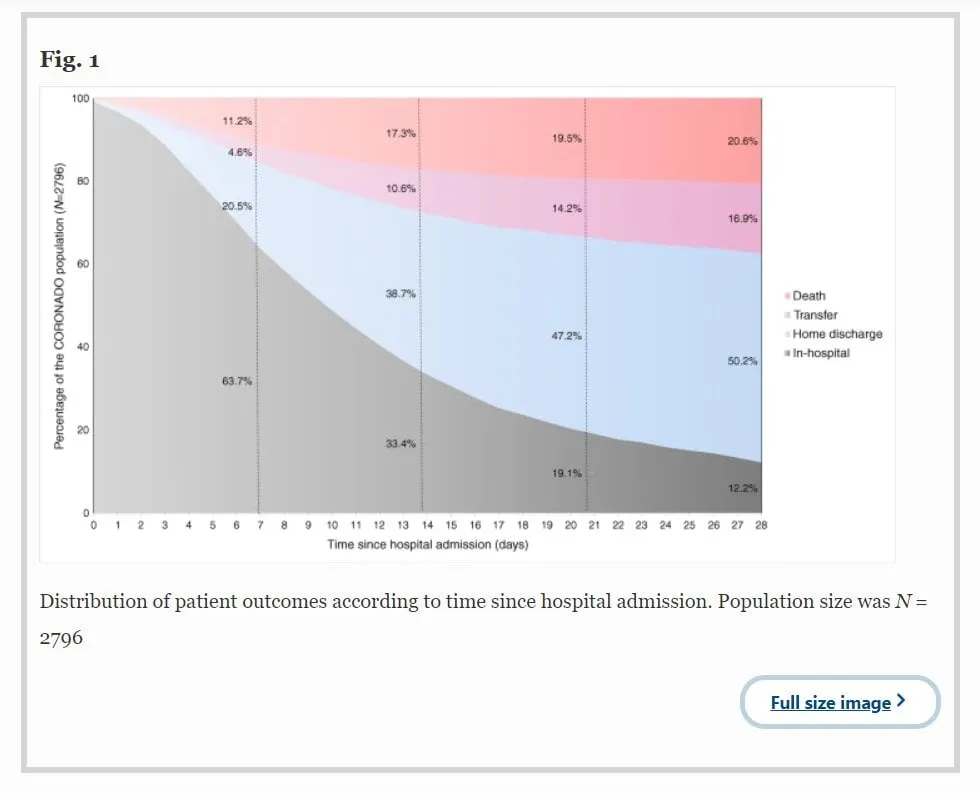Click the 16.9% transfer data label
This screenshot has width=980, height=793.
(x=742, y=219)
